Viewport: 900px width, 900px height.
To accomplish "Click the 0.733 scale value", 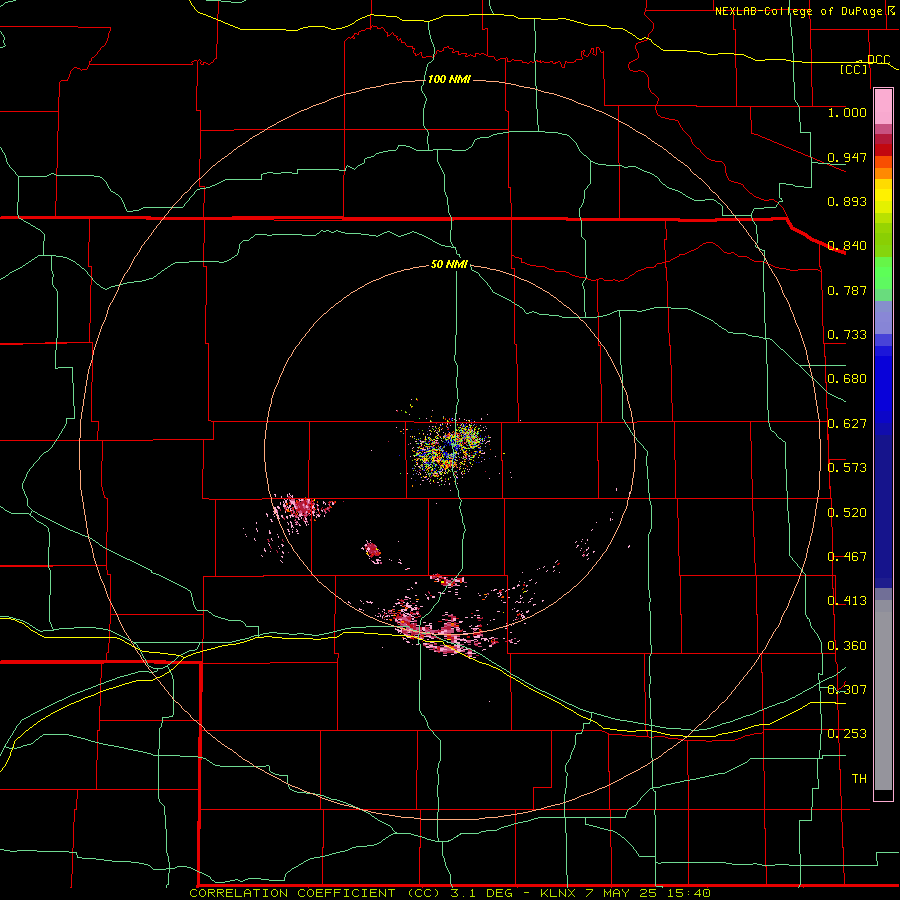I will pyautogui.click(x=847, y=335).
